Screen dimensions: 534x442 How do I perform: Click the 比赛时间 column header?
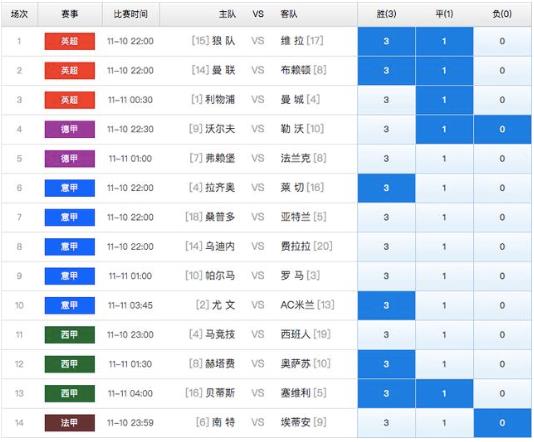pyautogui.click(x=130, y=14)
